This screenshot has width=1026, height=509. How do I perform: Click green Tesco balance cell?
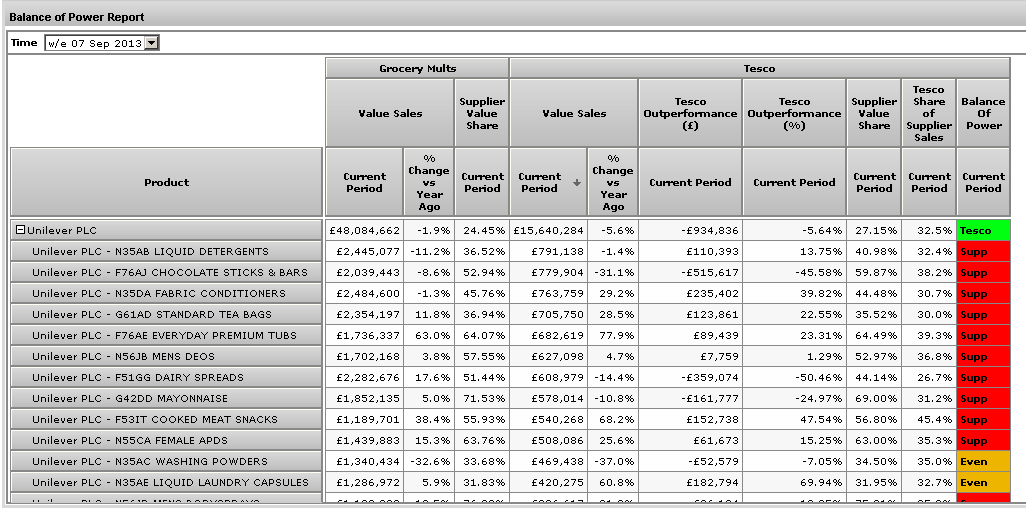pyautogui.click(x=983, y=230)
